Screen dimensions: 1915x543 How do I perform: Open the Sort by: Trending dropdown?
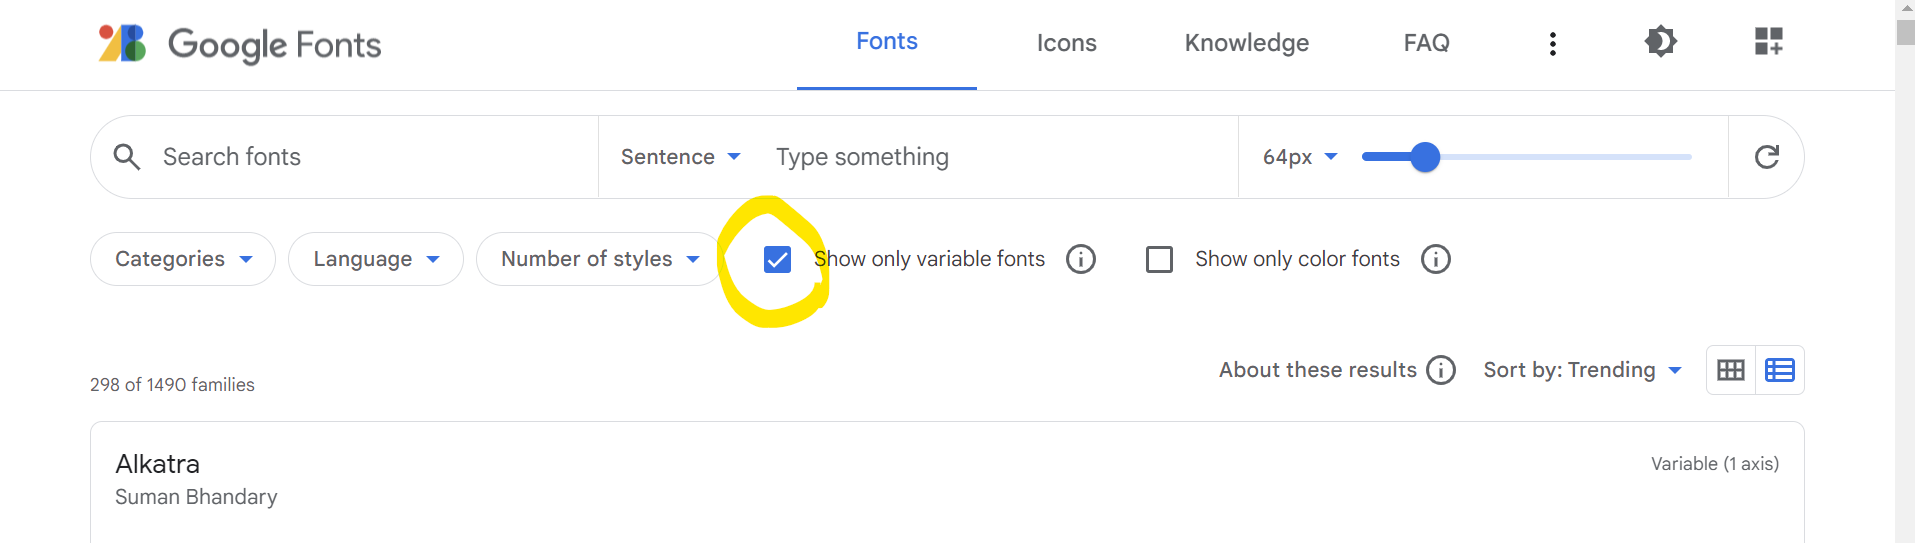1582,370
